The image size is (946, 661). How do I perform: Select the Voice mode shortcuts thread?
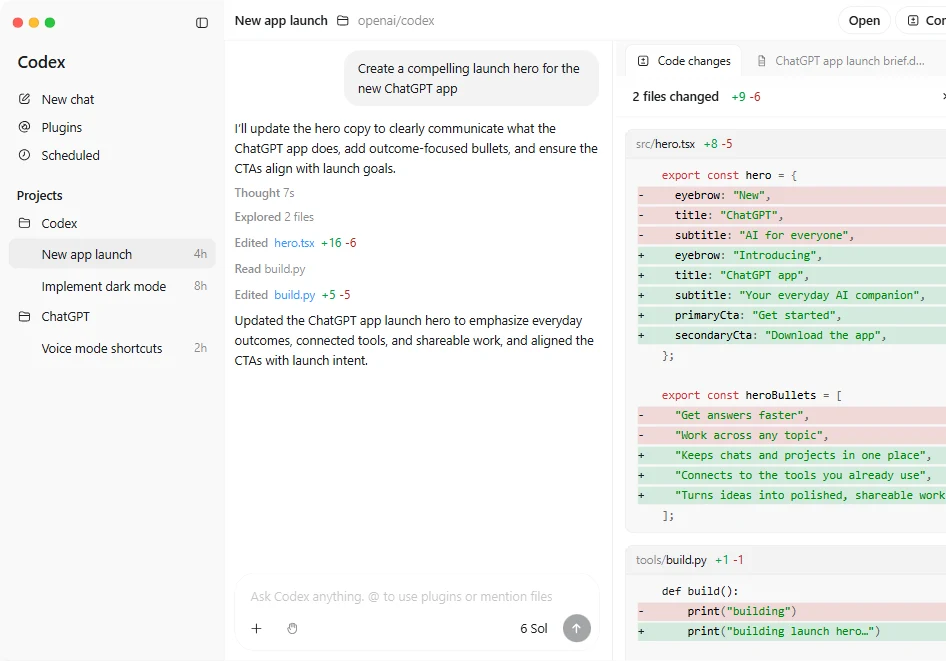click(112, 348)
